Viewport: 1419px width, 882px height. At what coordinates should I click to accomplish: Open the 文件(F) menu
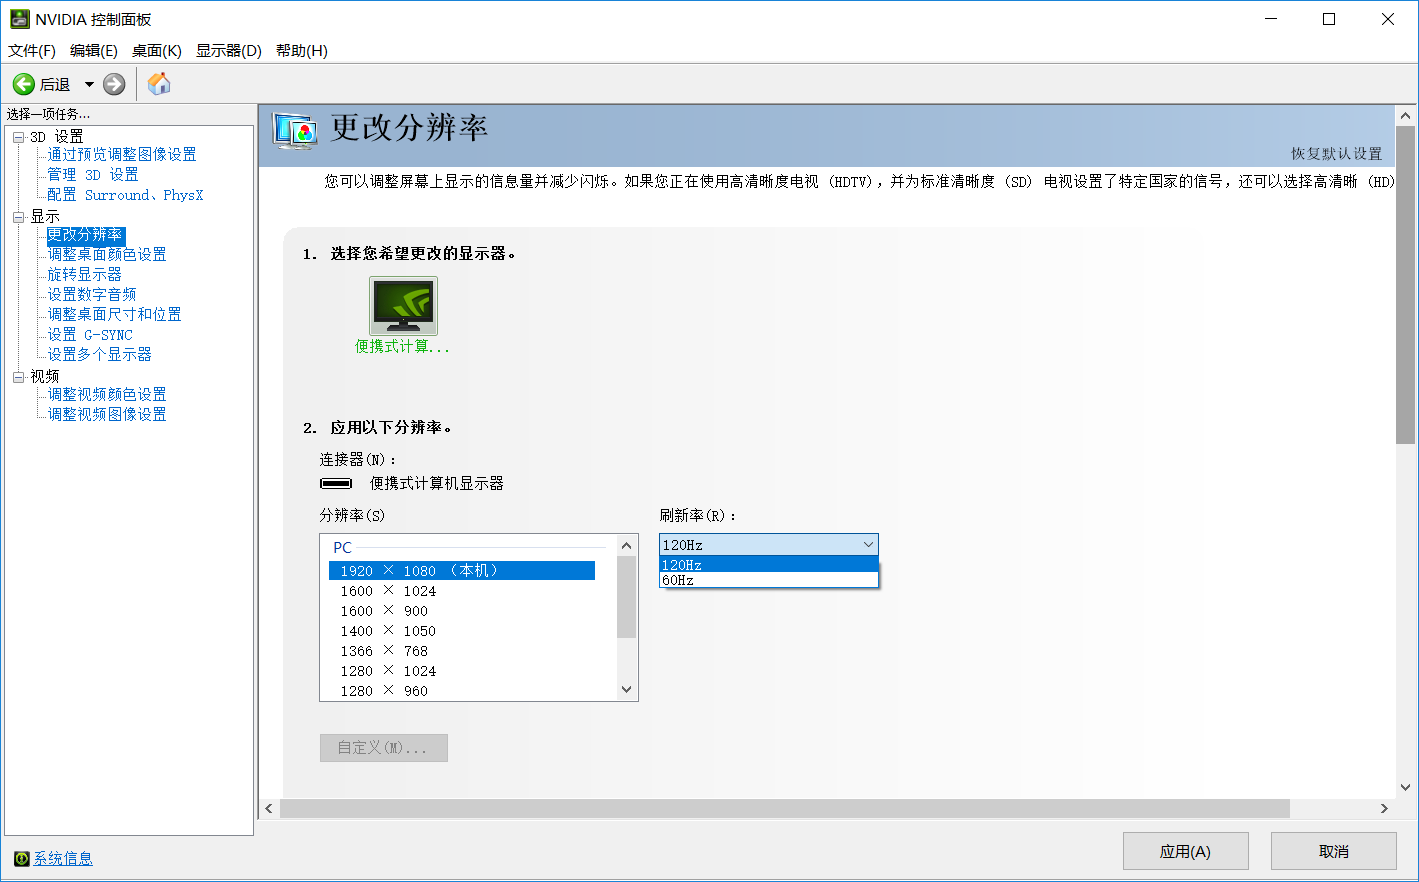click(x=32, y=51)
